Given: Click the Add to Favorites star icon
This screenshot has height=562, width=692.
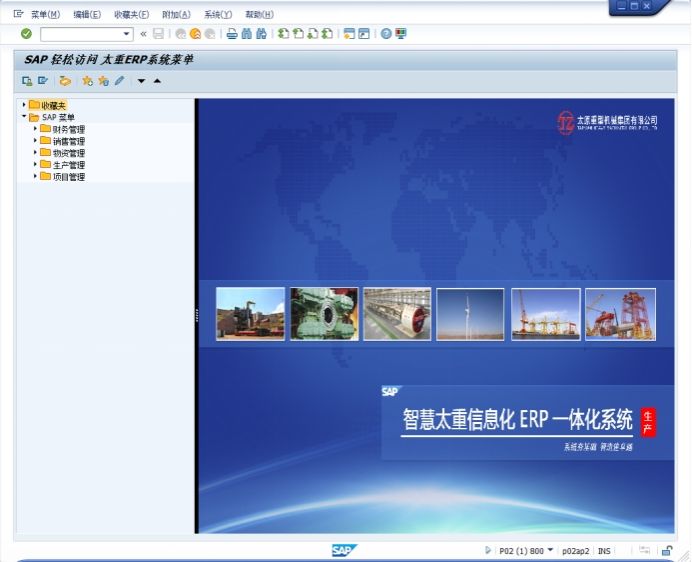Looking at the screenshot, I should (87, 81).
